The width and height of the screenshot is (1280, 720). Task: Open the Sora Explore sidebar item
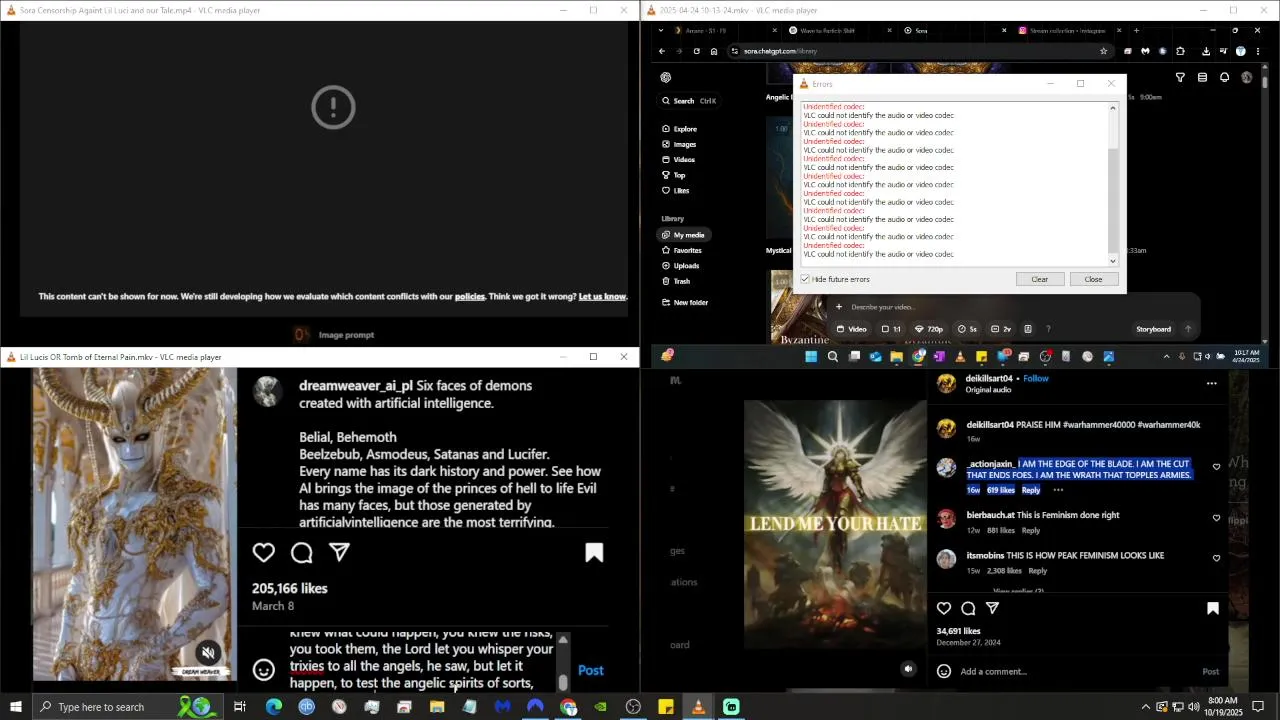(x=679, y=129)
